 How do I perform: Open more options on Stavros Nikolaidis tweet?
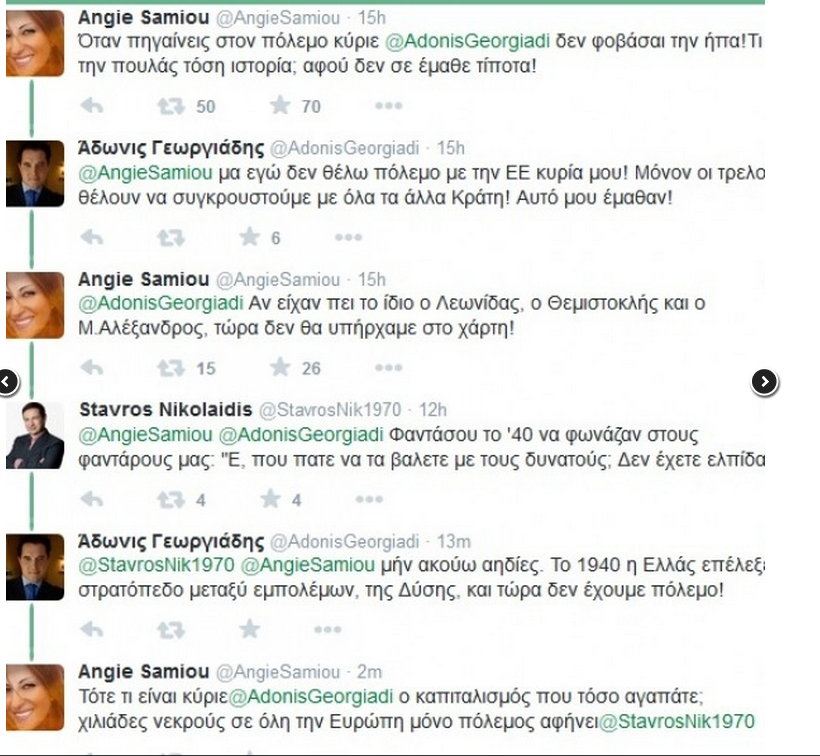coord(369,498)
